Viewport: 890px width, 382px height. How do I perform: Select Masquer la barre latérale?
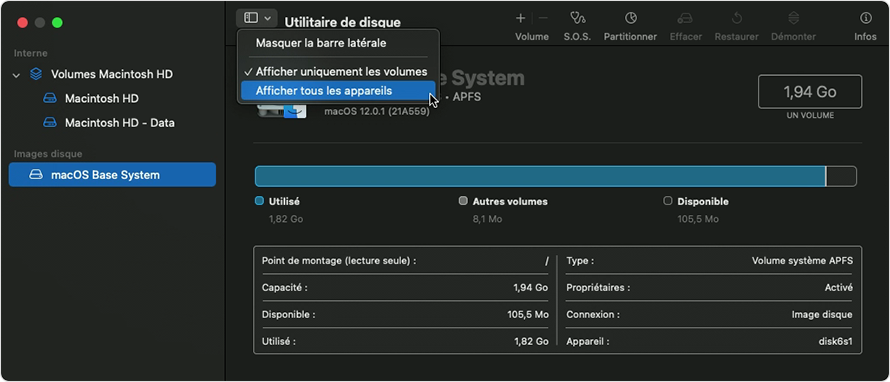[x=321, y=43]
